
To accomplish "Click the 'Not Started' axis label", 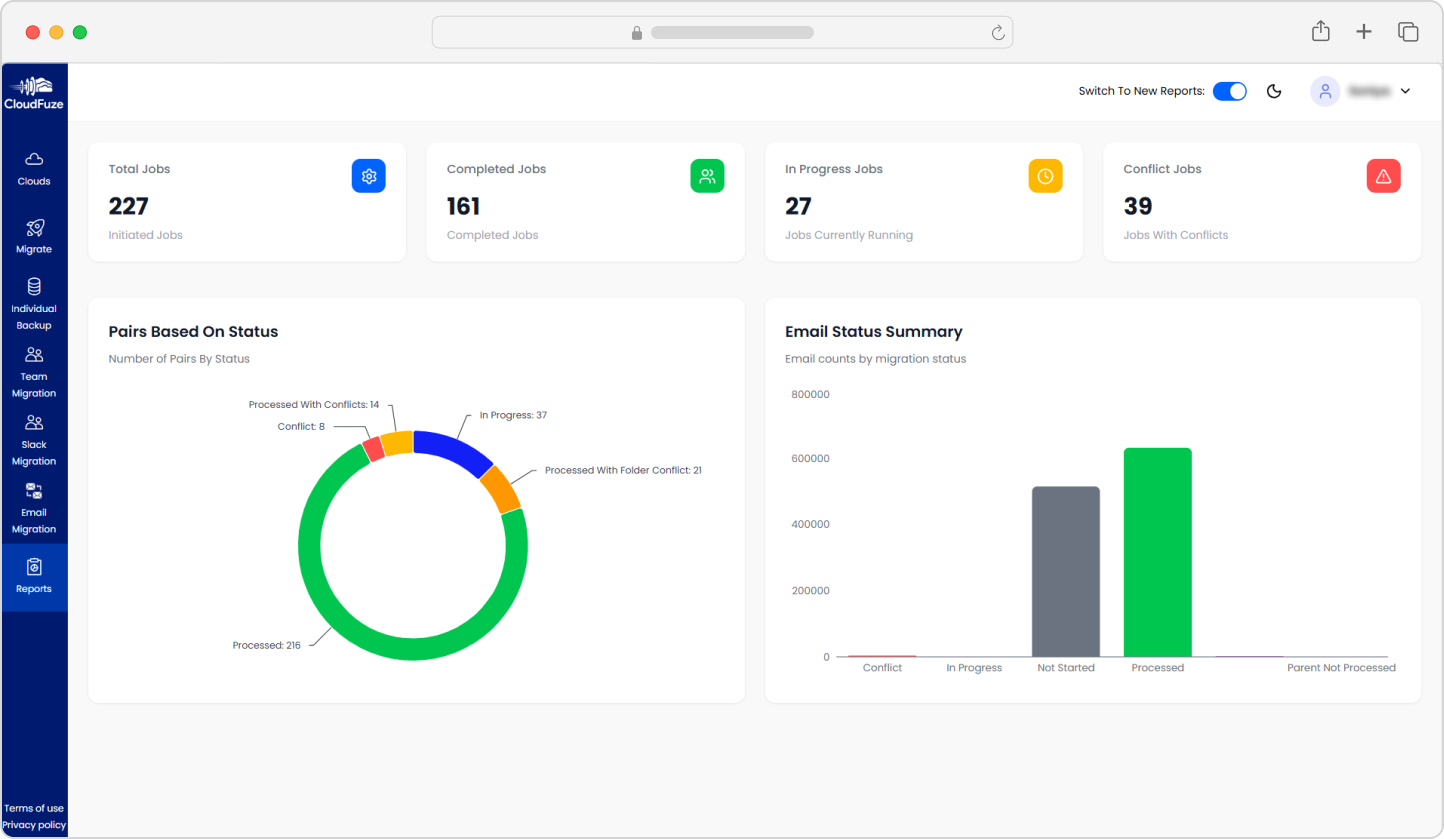I will pyautogui.click(x=1066, y=667).
